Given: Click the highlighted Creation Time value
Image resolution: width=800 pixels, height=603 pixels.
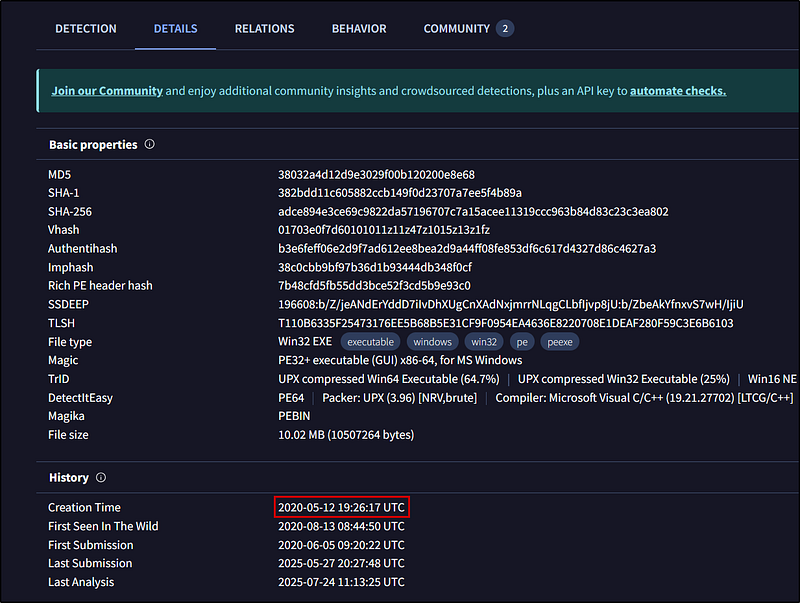Looking at the screenshot, I should point(341,508).
